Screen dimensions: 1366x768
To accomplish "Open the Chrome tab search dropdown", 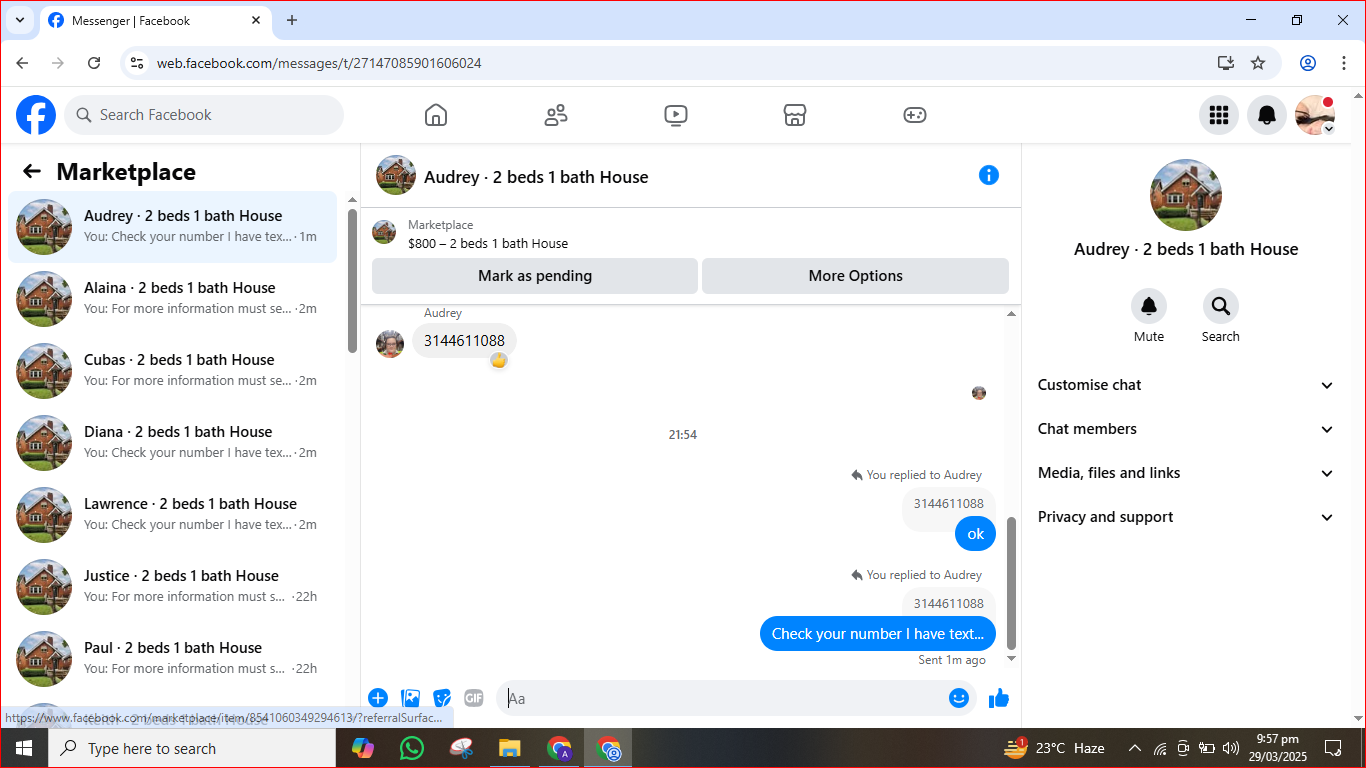I will pyautogui.click(x=19, y=20).
